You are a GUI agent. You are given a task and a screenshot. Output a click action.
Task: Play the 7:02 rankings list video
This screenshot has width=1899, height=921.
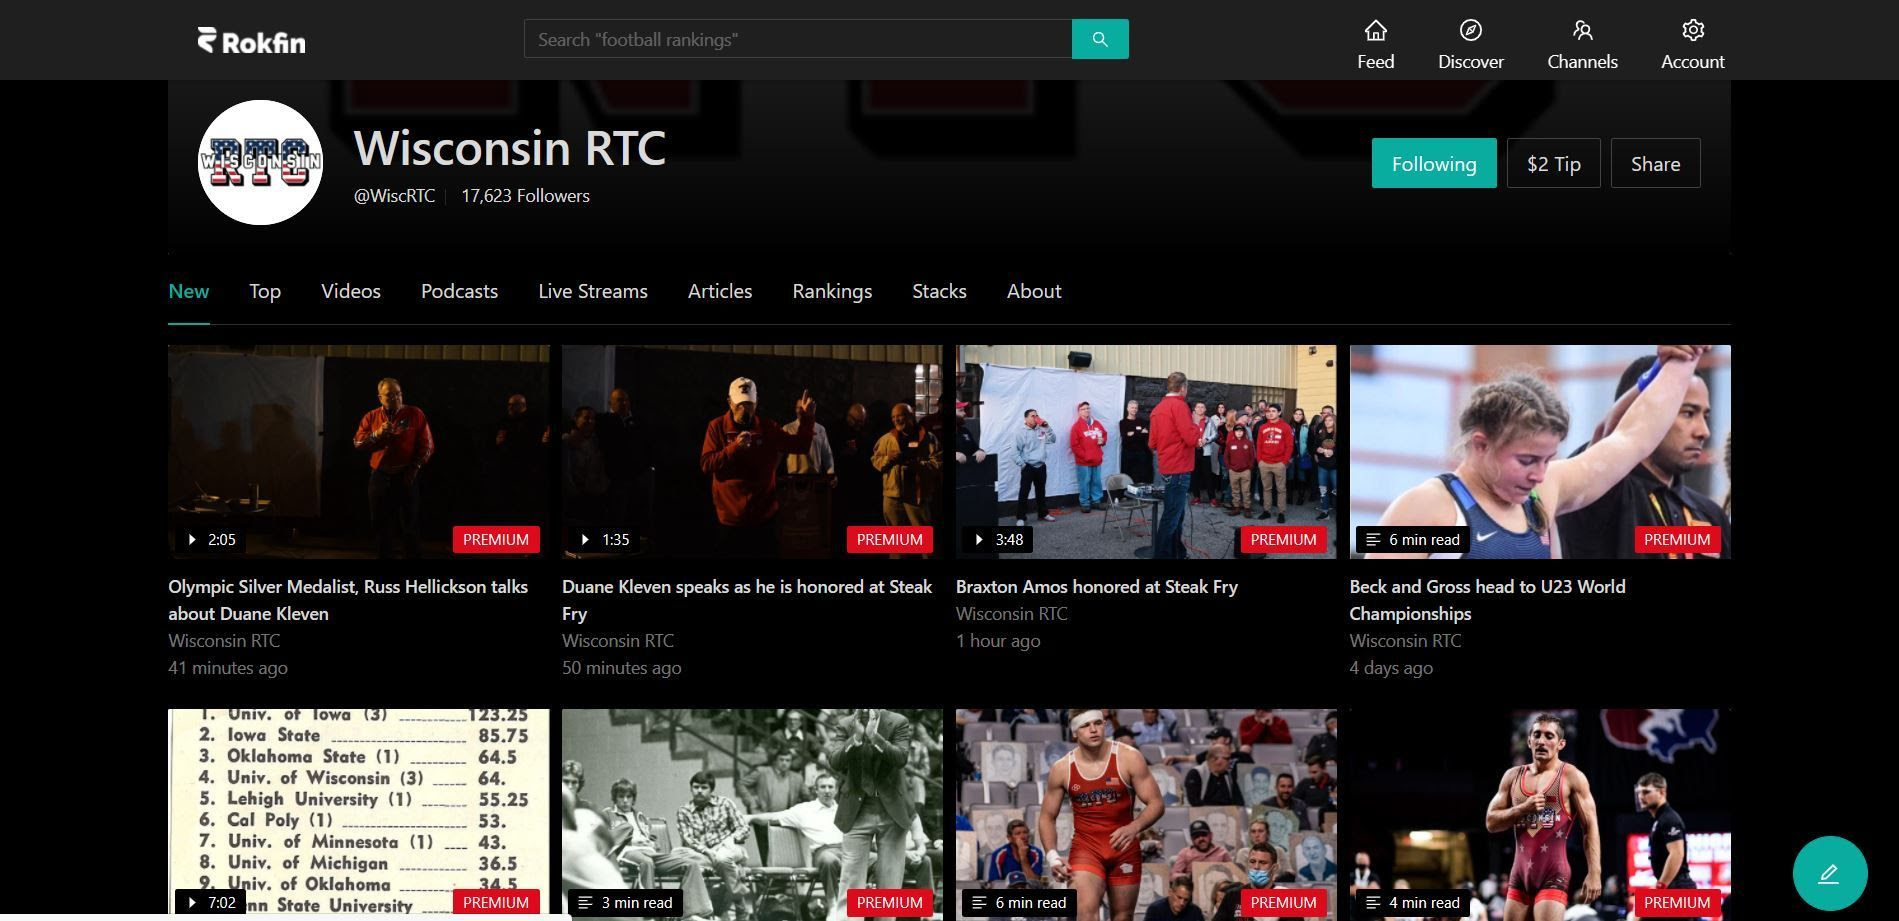click(211, 902)
